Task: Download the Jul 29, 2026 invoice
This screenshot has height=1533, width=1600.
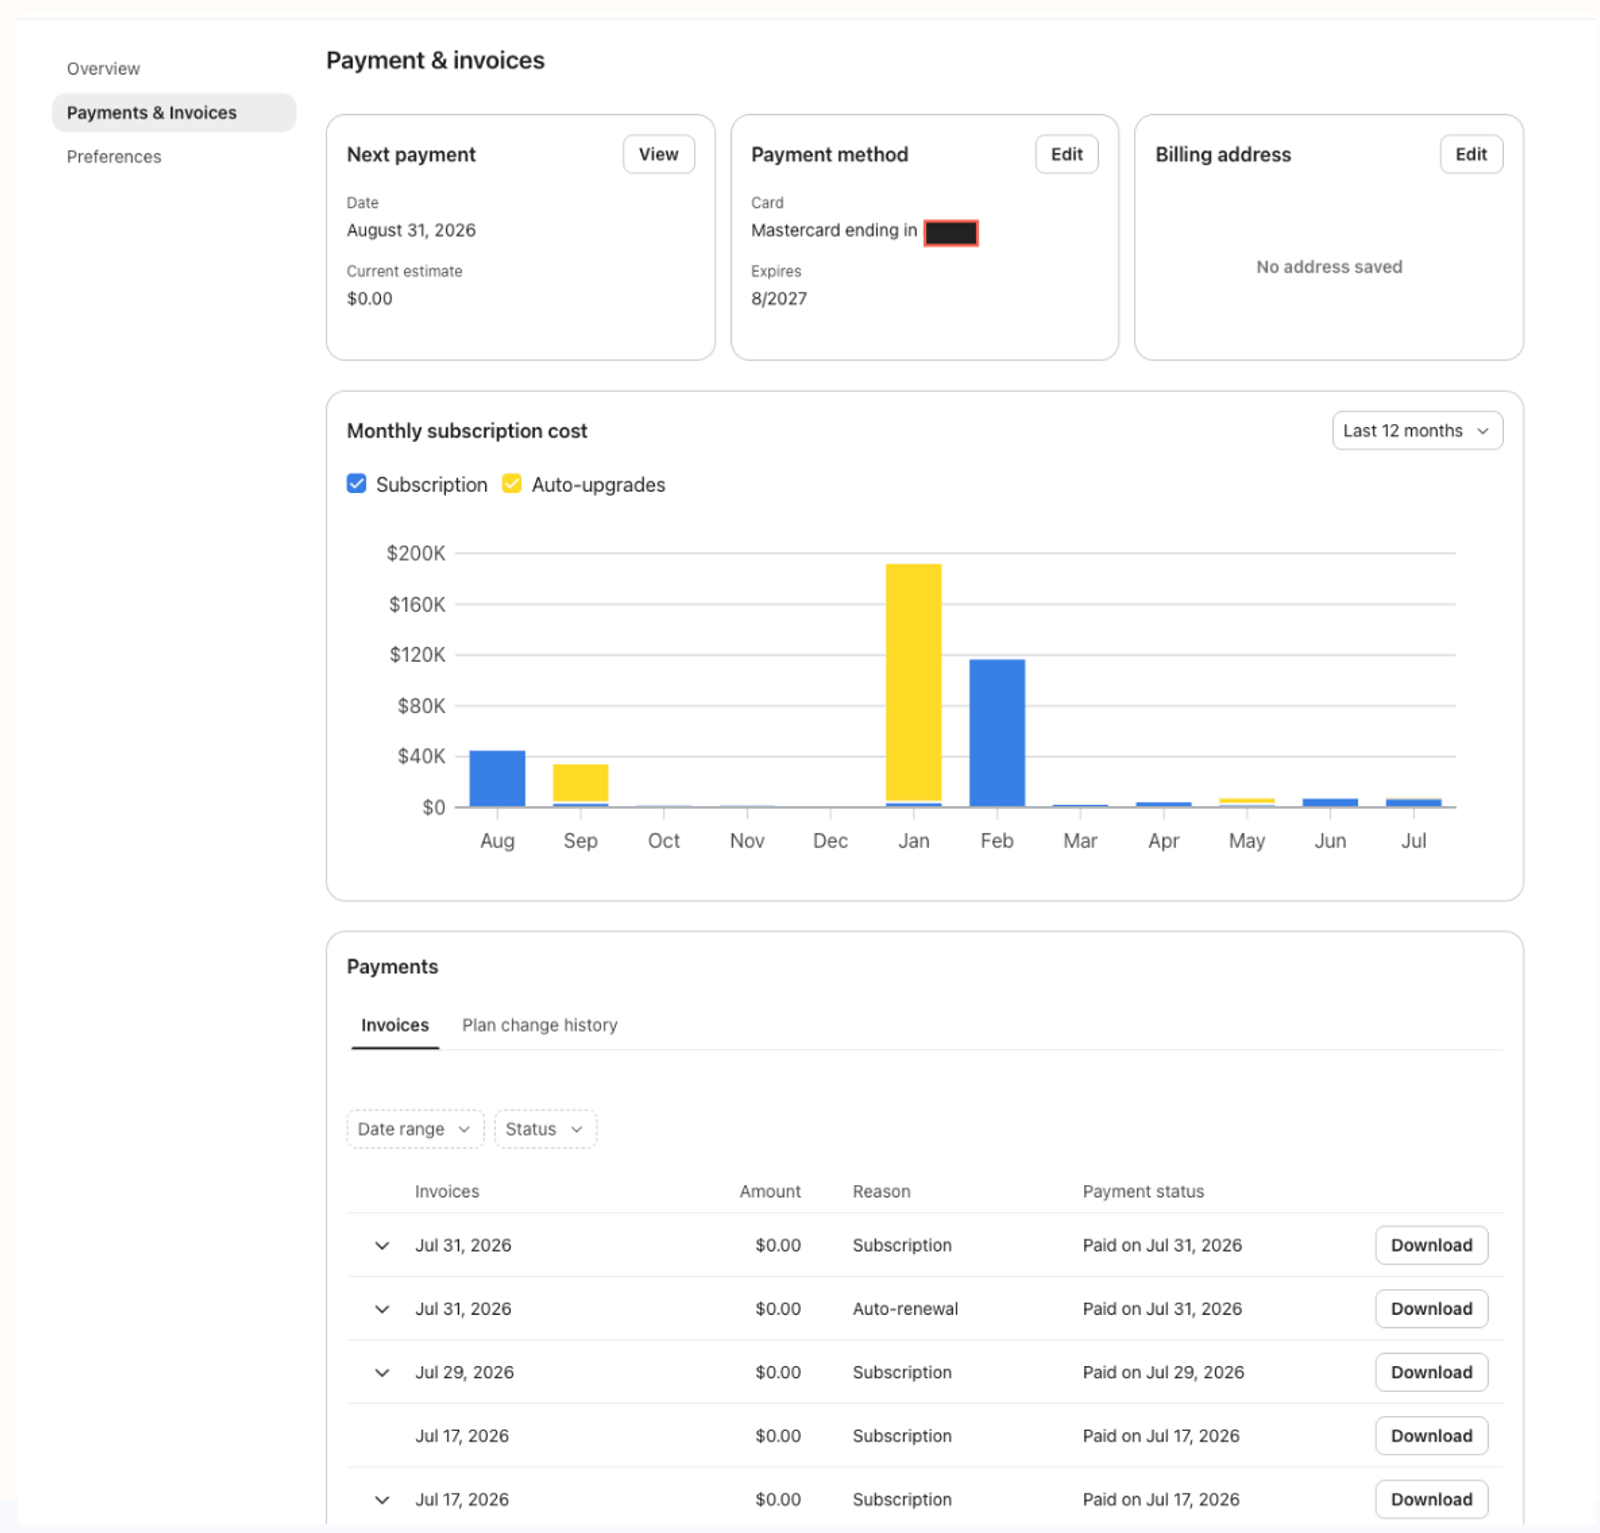Action: [1431, 1372]
